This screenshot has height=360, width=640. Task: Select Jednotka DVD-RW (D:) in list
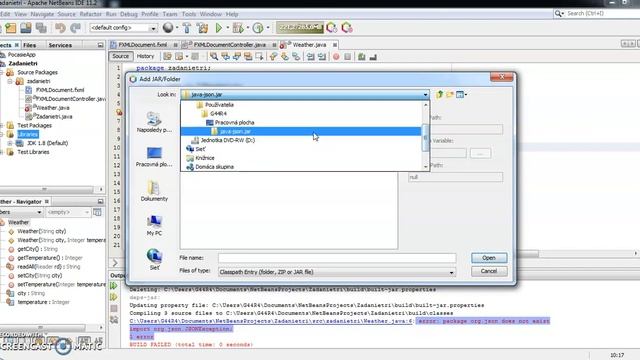228,140
